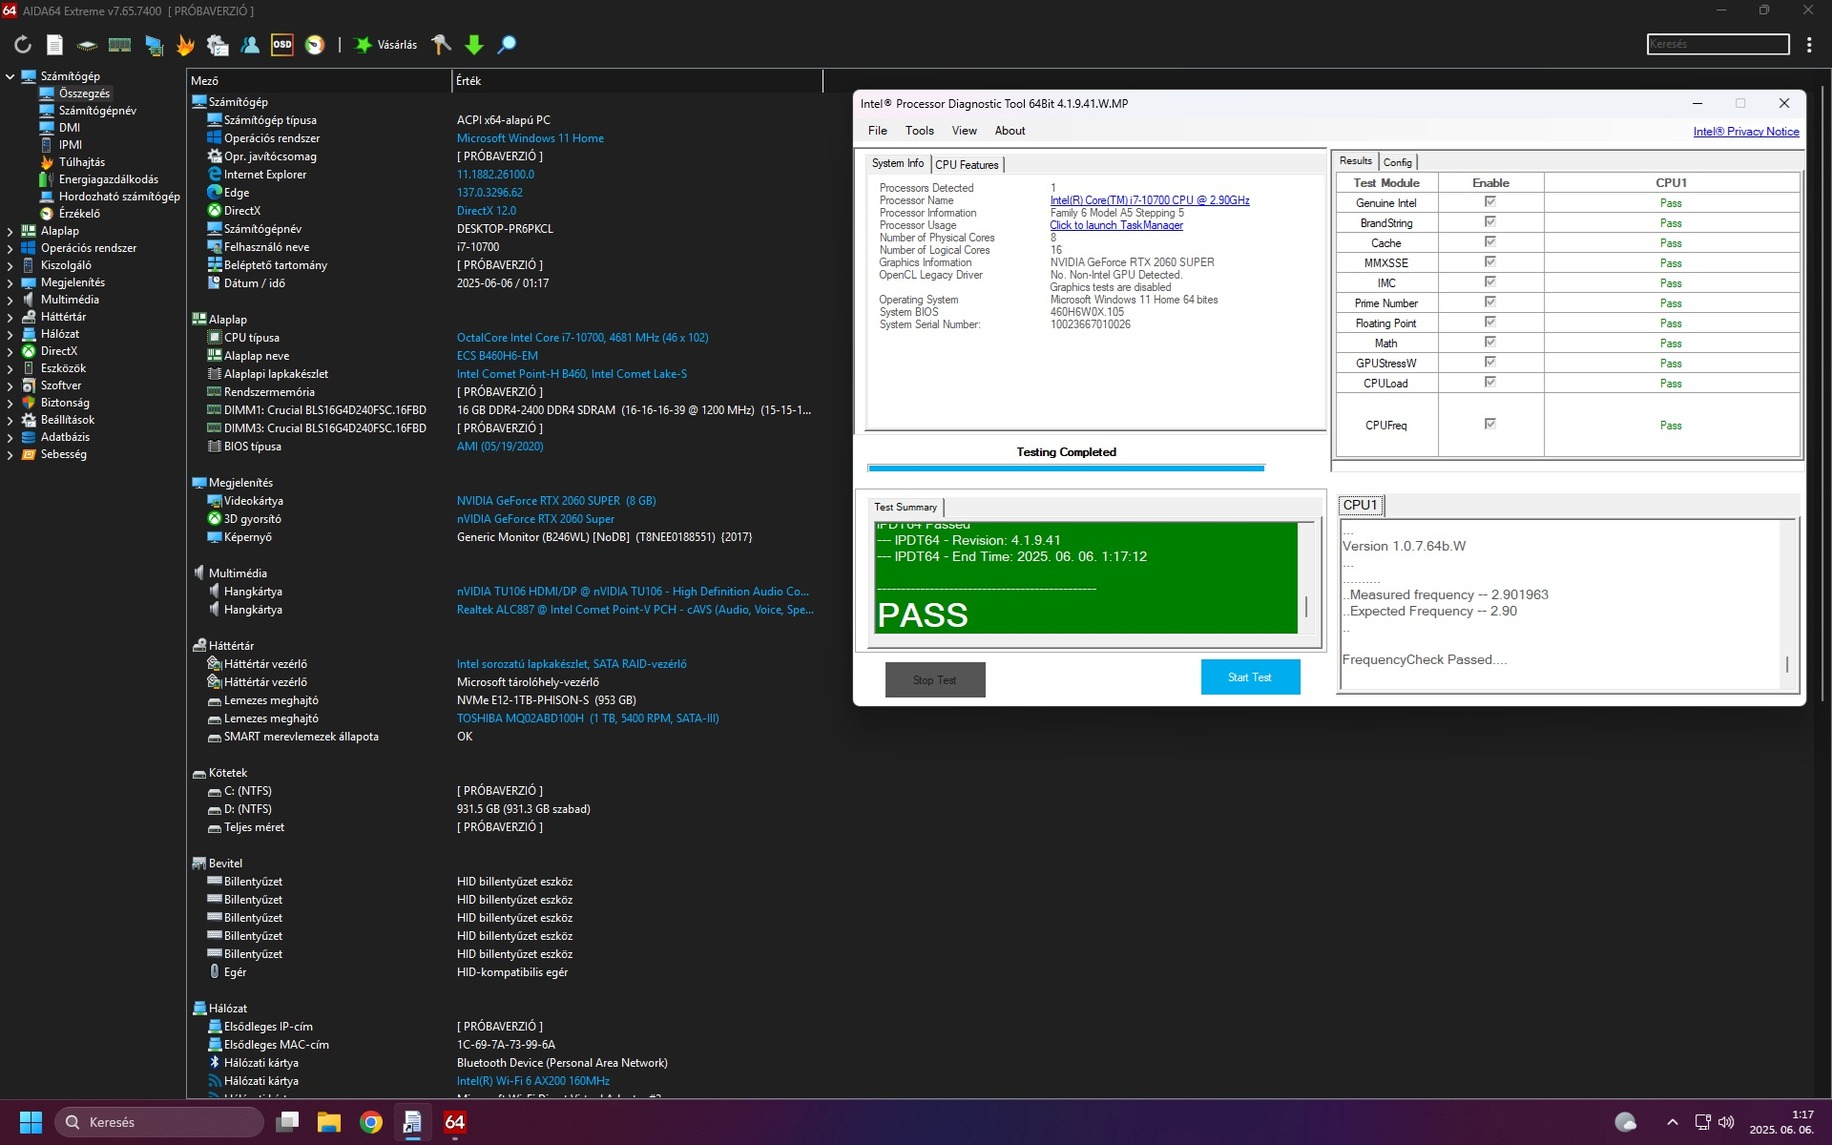The width and height of the screenshot is (1832, 1145).
Task: Expand the Operációs rendszer tree node
Action: pyautogui.click(x=10, y=248)
